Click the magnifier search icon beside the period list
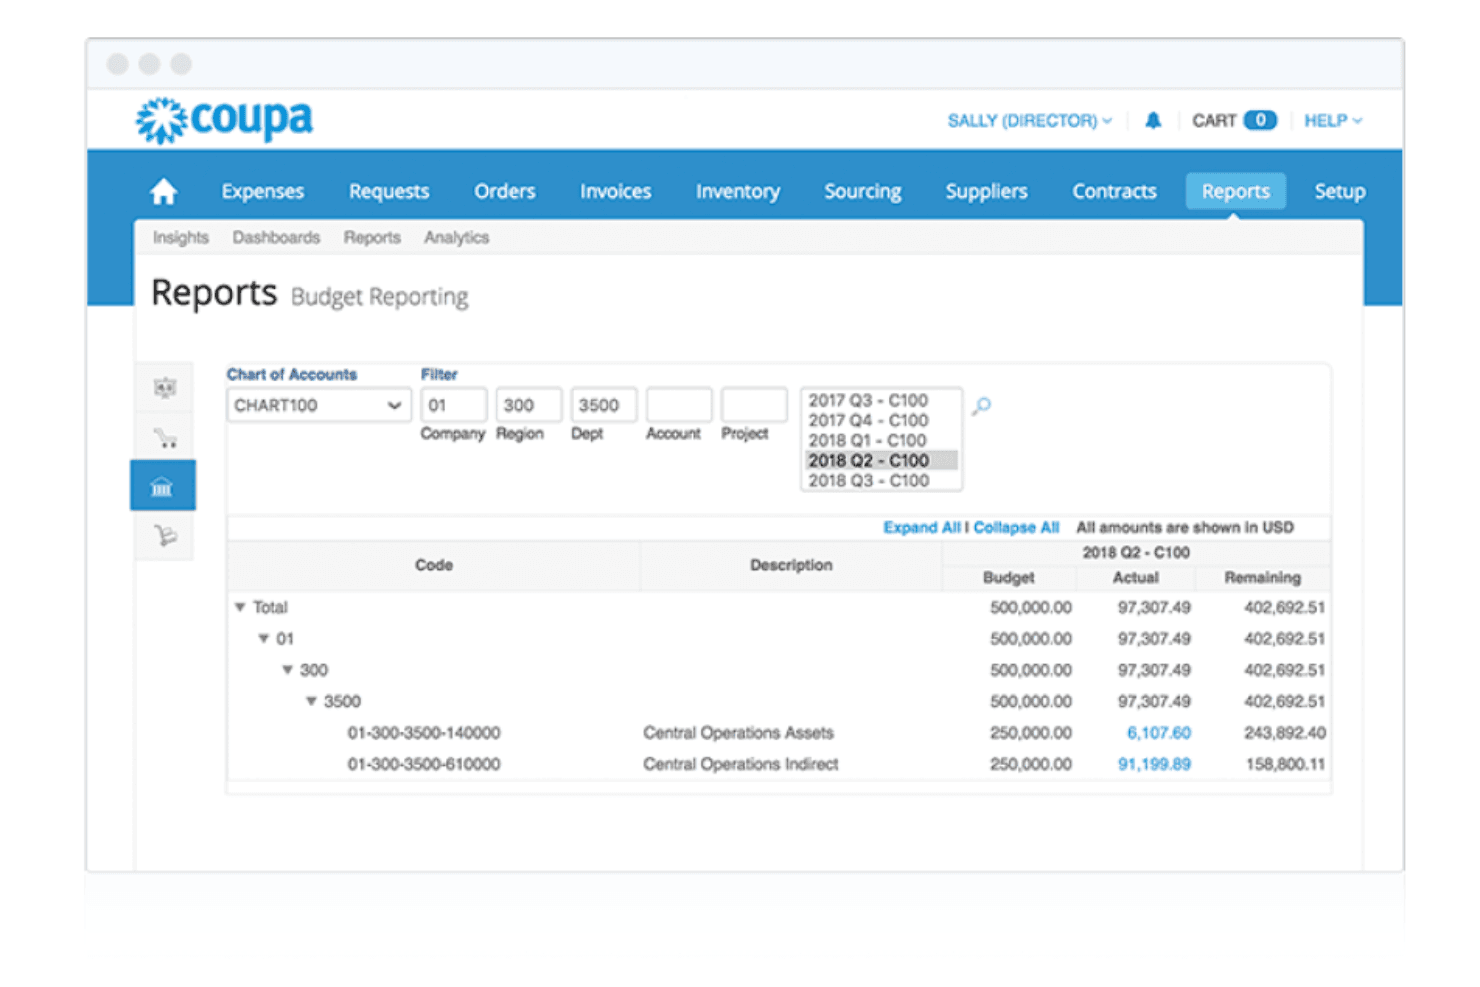1480x987 pixels. [x=982, y=406]
